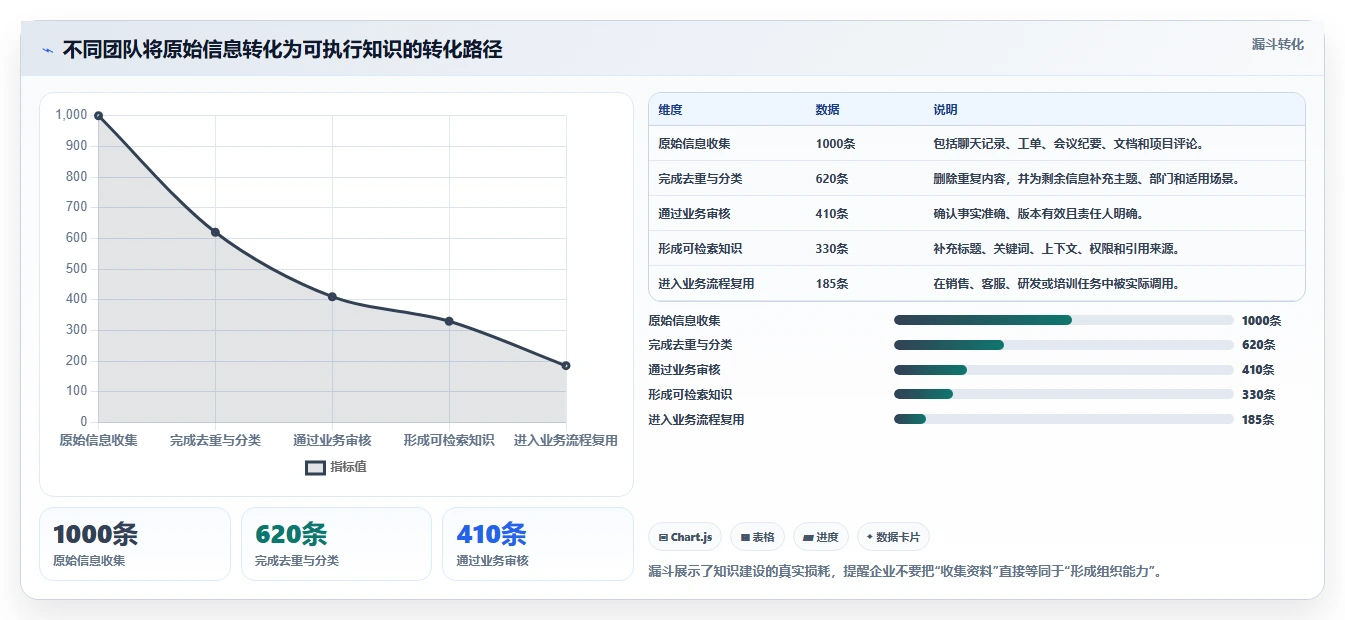This screenshot has height=620, width=1345.
Task: Click x-axis label 进入业务流程复用
Action: click(x=566, y=440)
